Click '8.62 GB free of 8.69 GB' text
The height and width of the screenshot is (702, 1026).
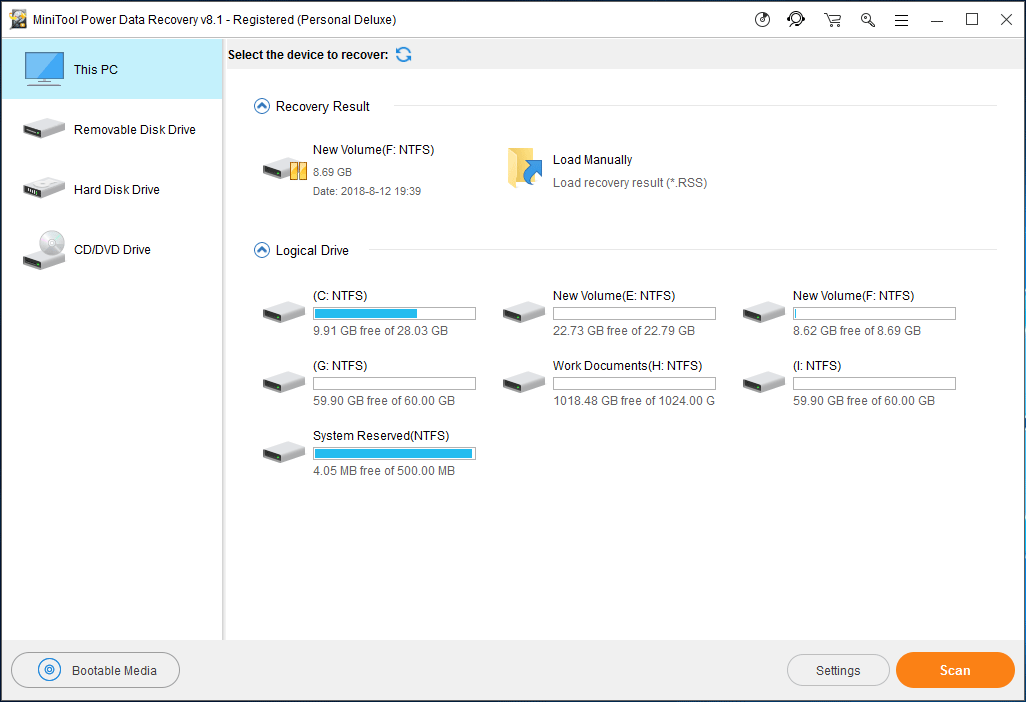(x=857, y=330)
